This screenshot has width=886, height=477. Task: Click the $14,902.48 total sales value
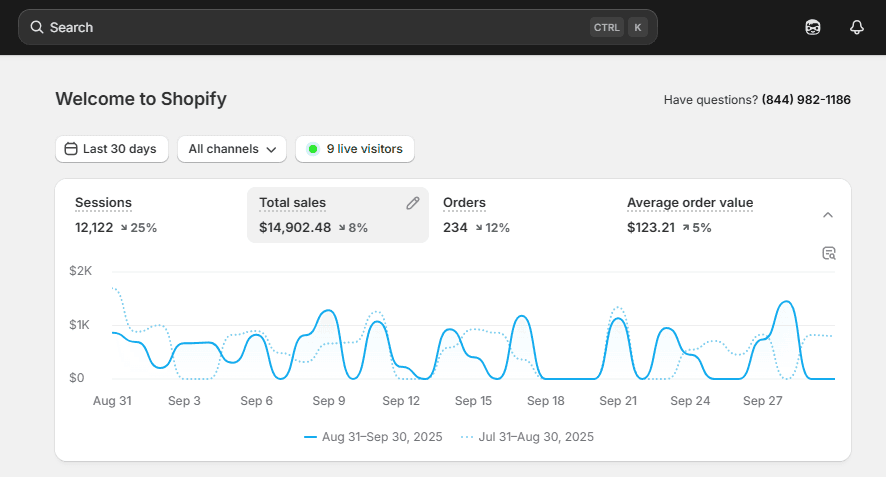coord(295,228)
